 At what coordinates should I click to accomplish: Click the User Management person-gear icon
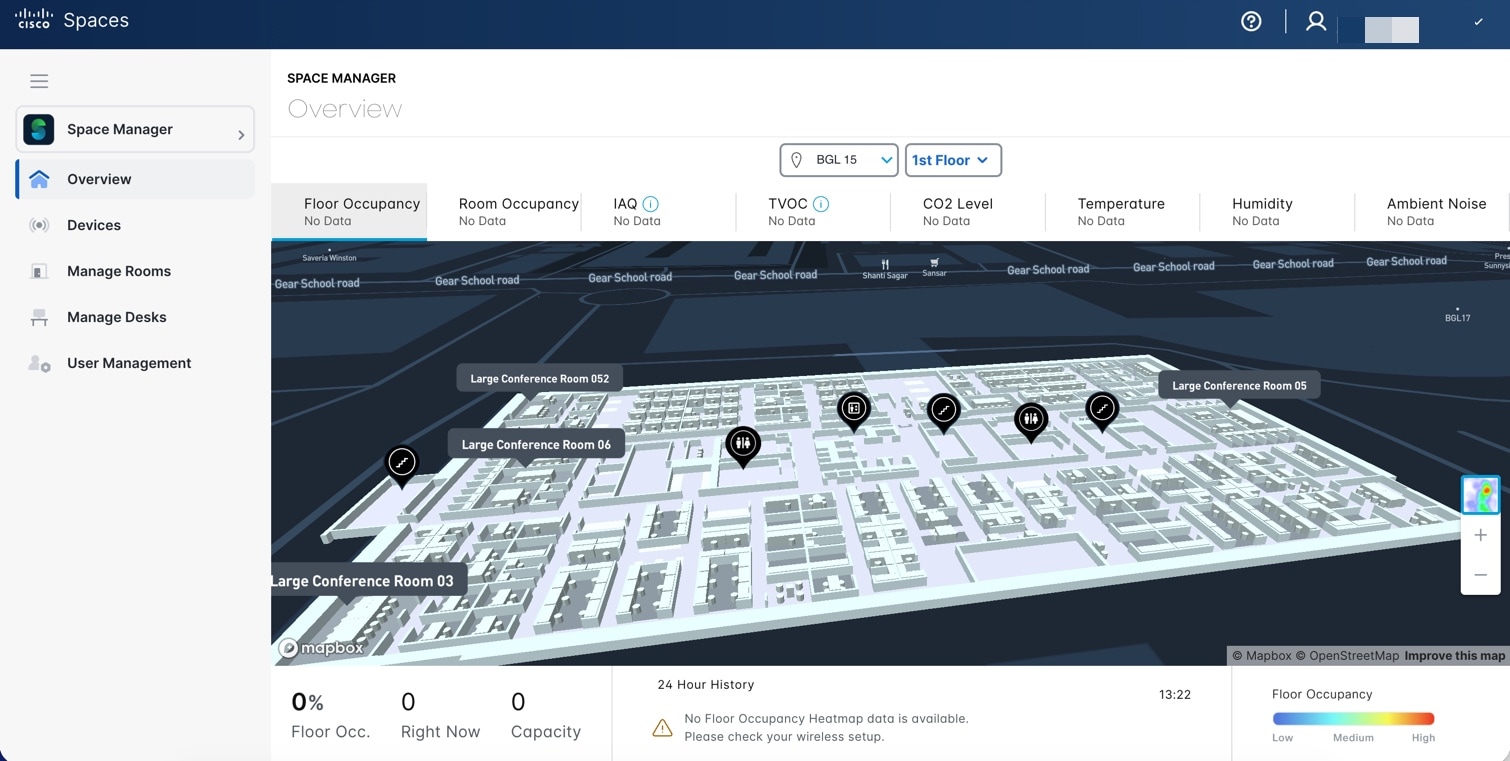click(39, 363)
